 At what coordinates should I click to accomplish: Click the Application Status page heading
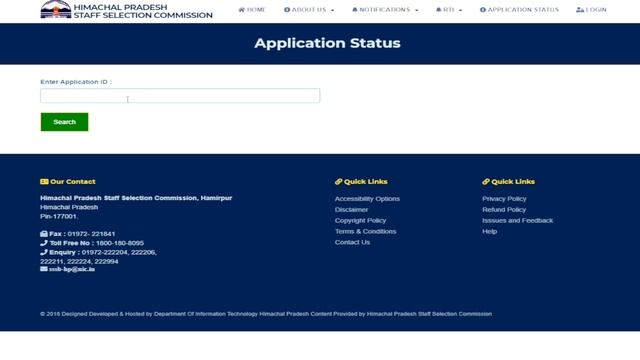pyautogui.click(x=327, y=43)
